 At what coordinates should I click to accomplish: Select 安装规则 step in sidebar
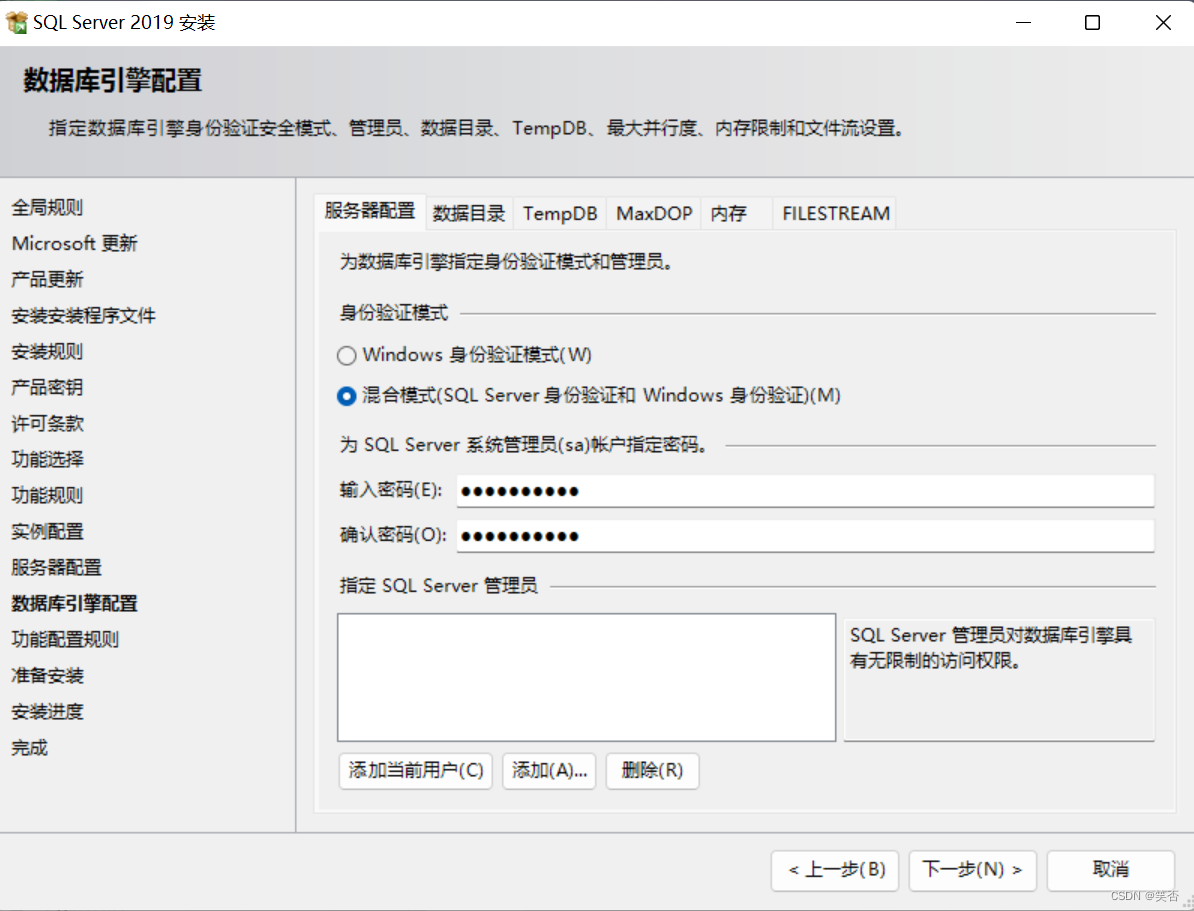click(x=47, y=351)
